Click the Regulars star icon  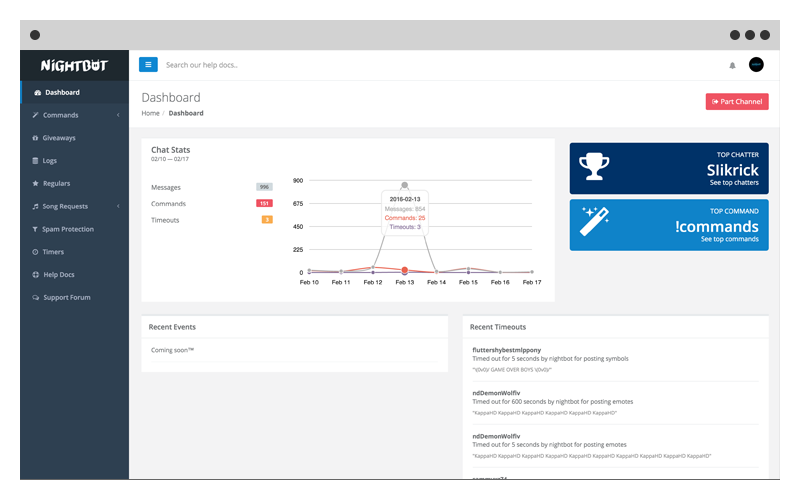36,184
